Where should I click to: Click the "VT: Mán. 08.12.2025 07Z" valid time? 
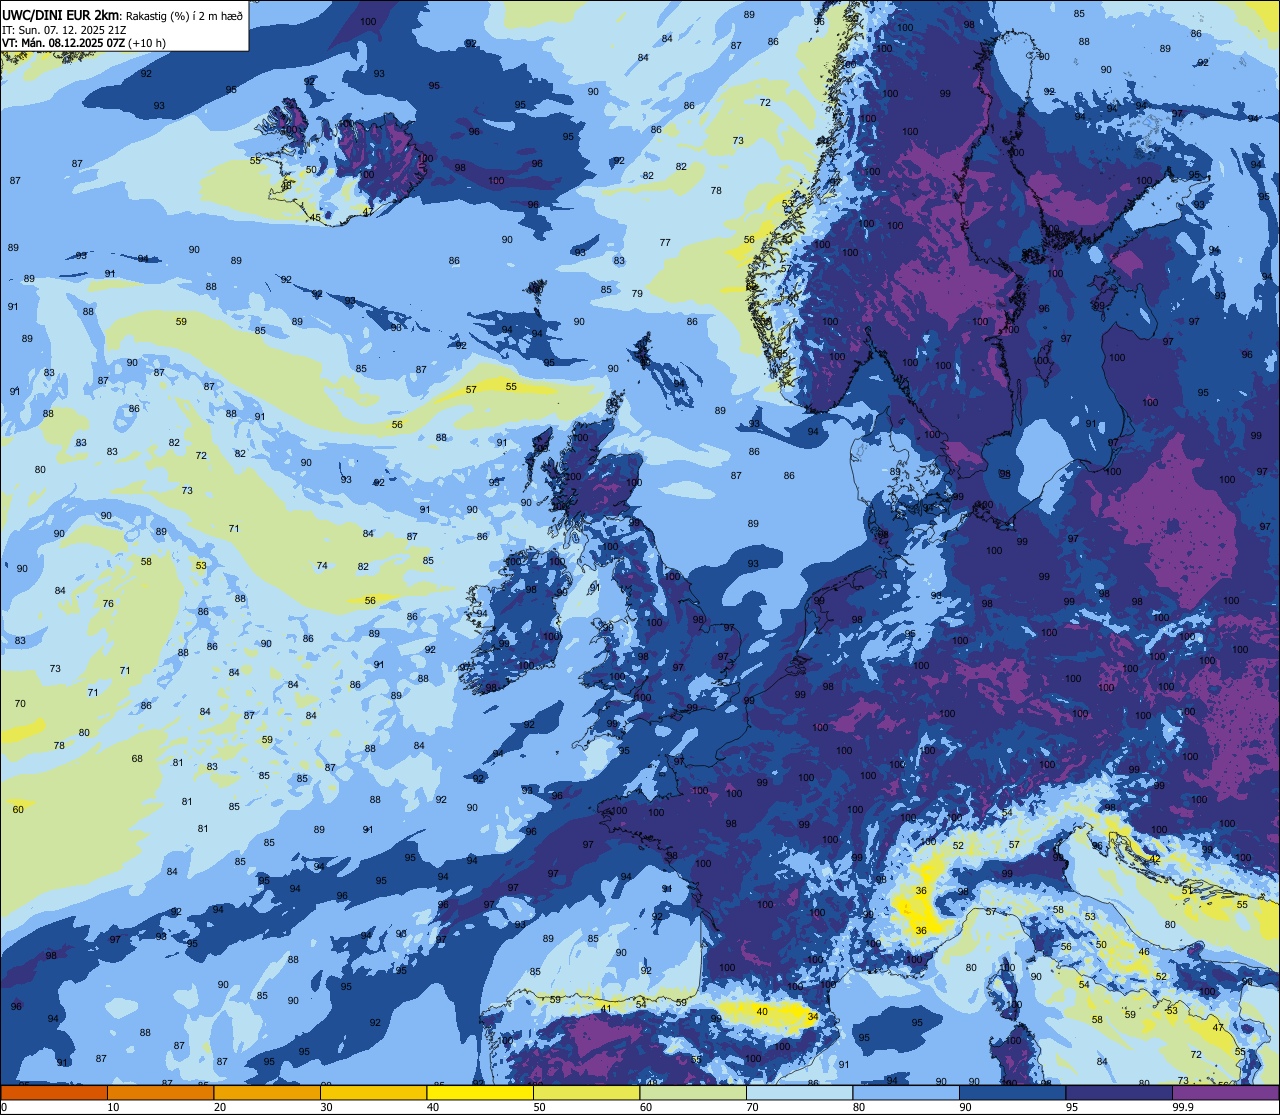[x=63, y=43]
